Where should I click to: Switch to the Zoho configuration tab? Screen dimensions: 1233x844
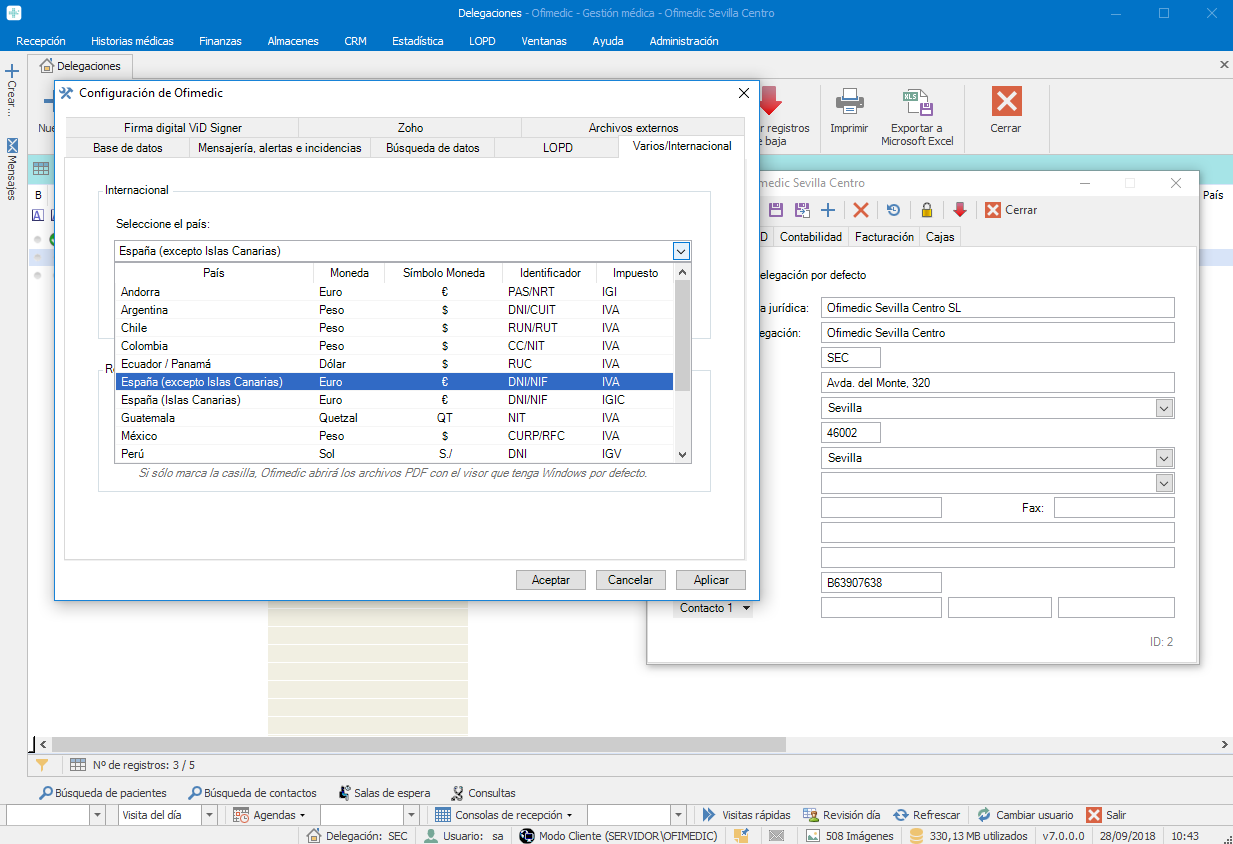[410, 128]
